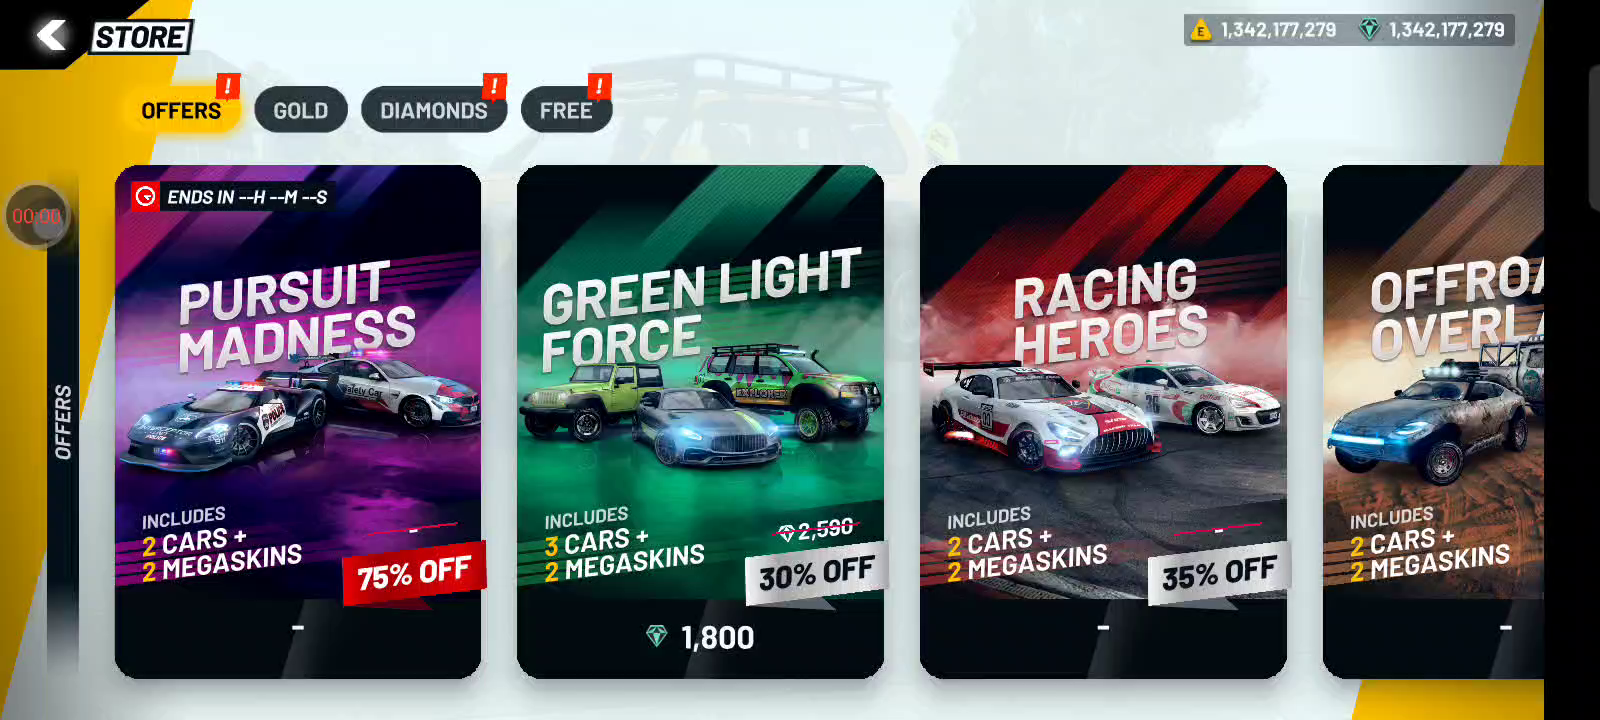This screenshot has height=720, width=1600.
Task: Tap the red notification badge on DIAMONDS
Action: pyautogui.click(x=494, y=86)
